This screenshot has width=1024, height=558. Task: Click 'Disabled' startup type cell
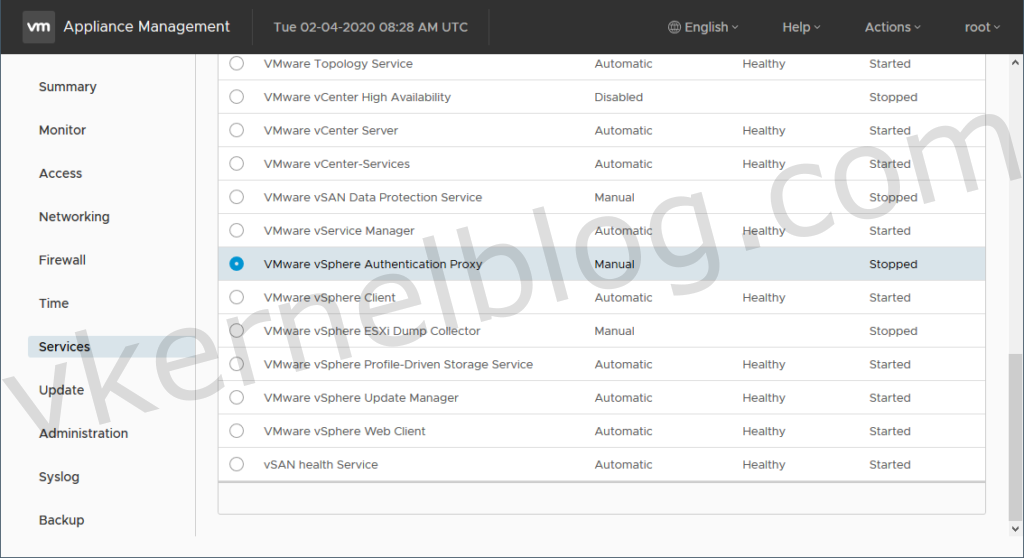pyautogui.click(x=618, y=97)
